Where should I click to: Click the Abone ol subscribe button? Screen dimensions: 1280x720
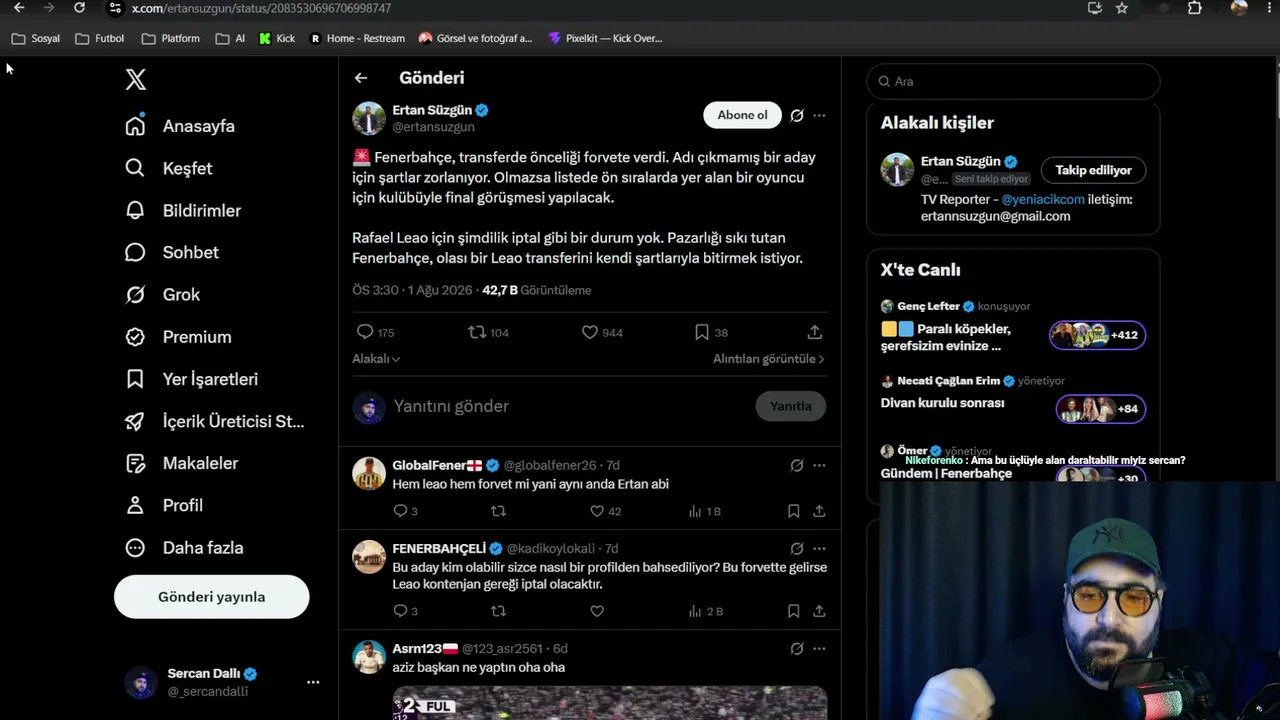(x=742, y=115)
